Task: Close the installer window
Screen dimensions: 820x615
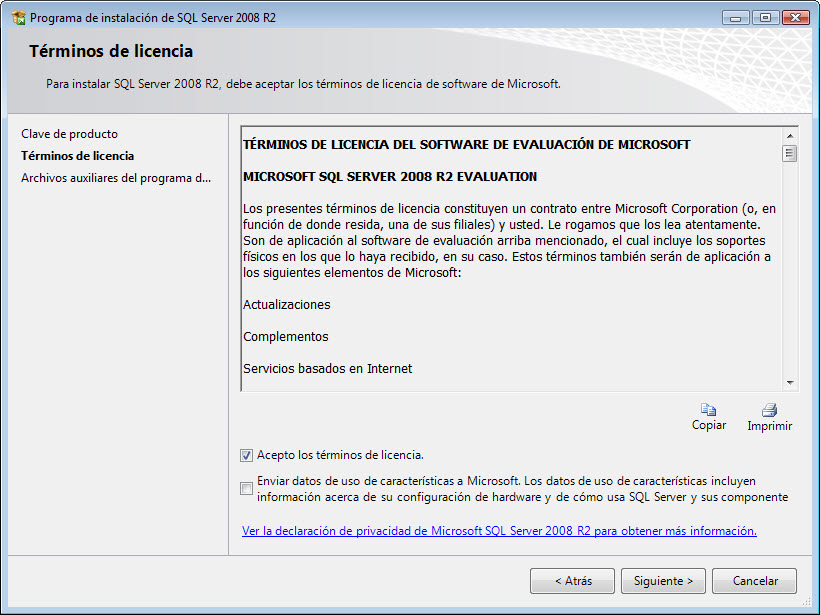Action: click(x=795, y=18)
